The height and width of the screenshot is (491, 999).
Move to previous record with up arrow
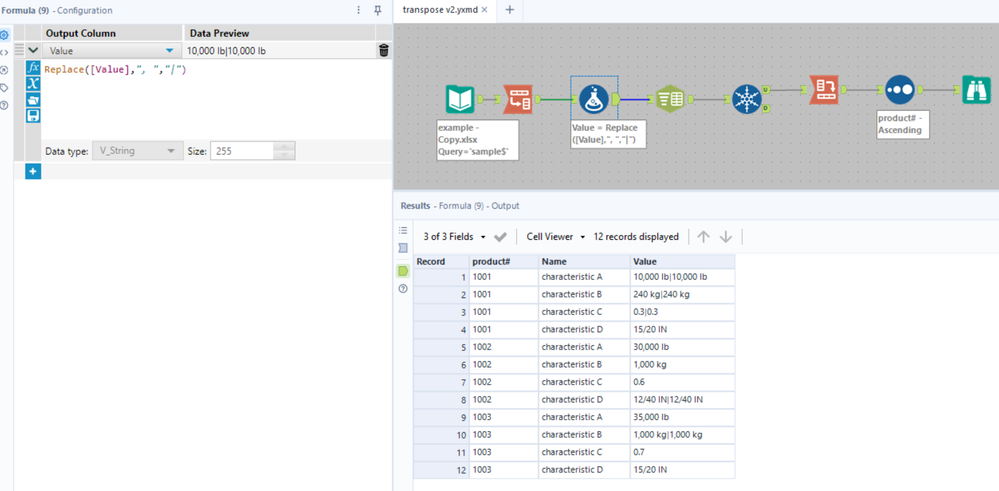point(703,237)
